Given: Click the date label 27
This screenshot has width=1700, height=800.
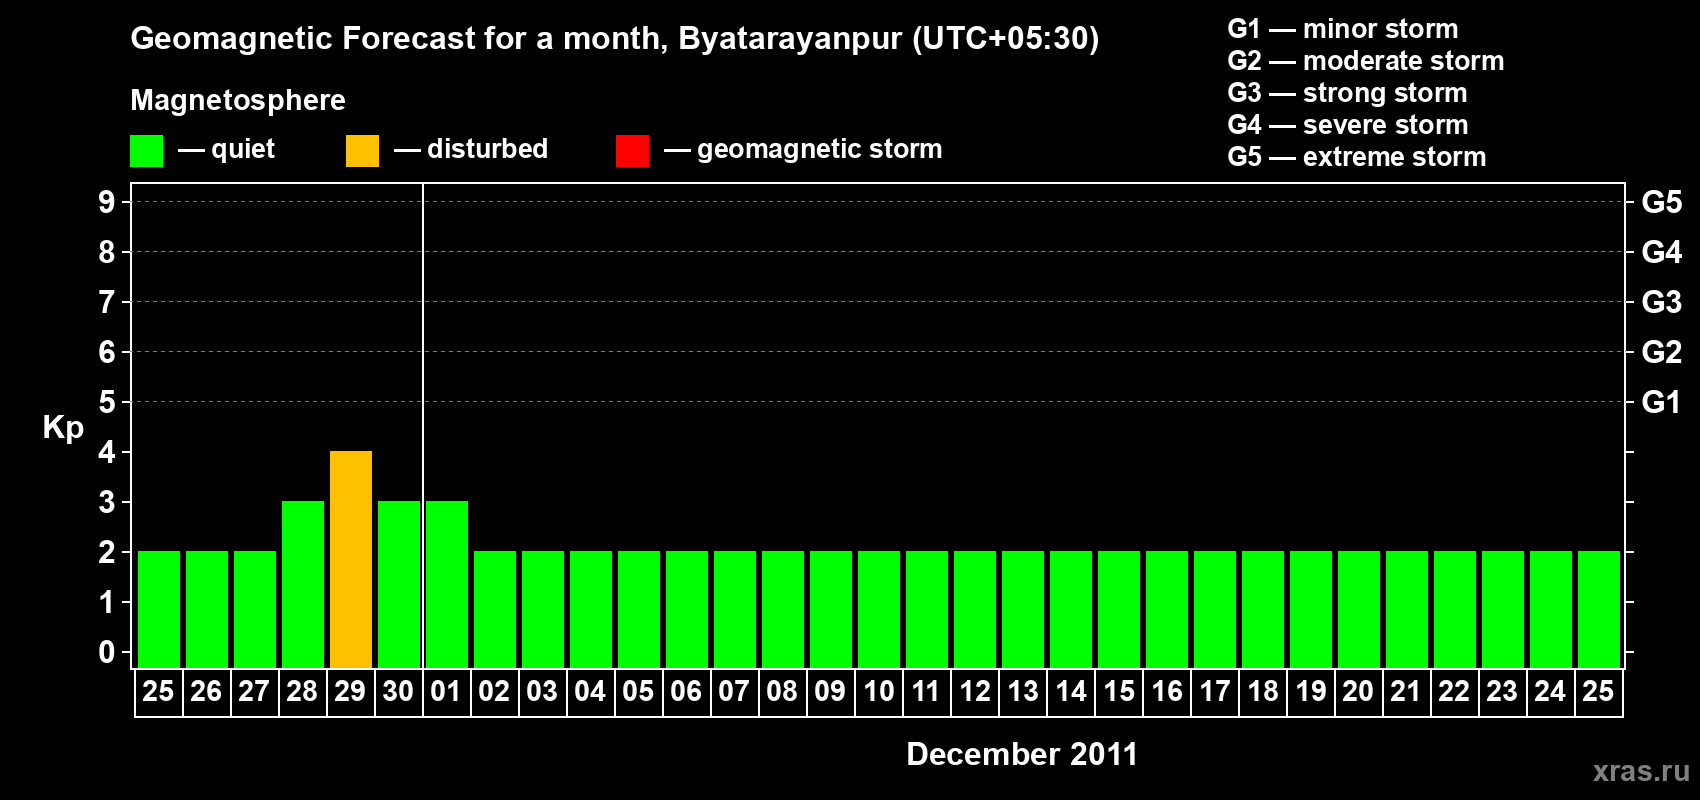Looking at the screenshot, I should click(254, 692).
